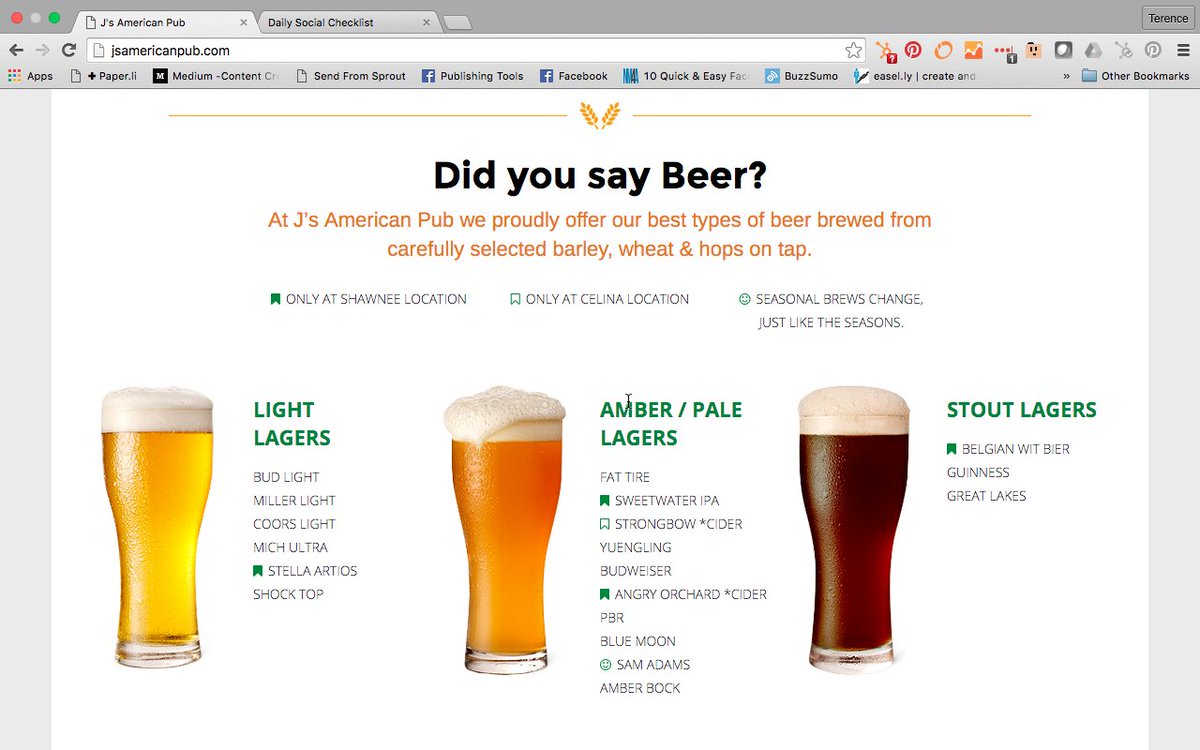This screenshot has height=750, width=1200.
Task: Open a new tab with the new-tab button
Action: [x=457, y=23]
